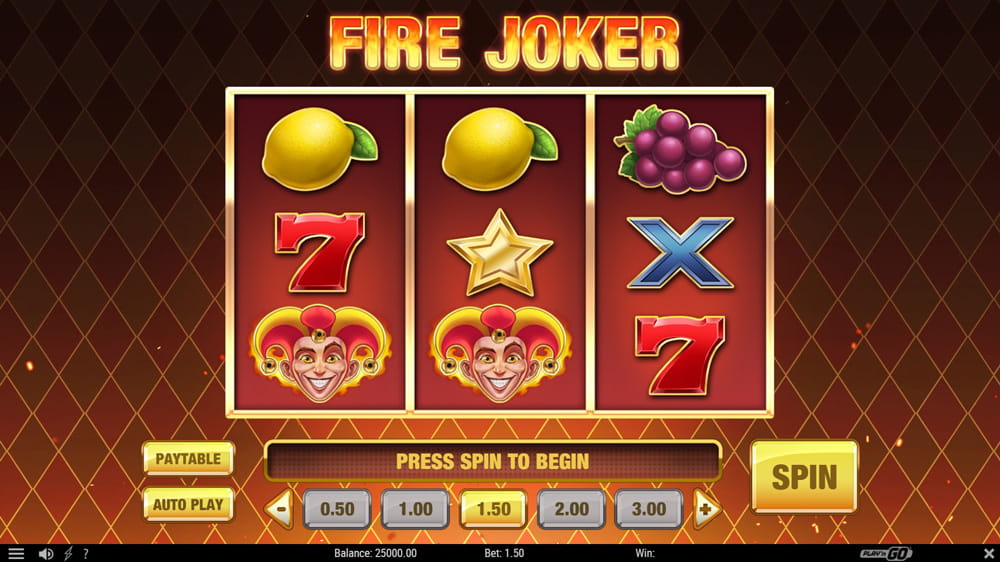This screenshot has height=562, width=1000.
Task: Click the joker face on the left reel
Action: tap(320, 353)
